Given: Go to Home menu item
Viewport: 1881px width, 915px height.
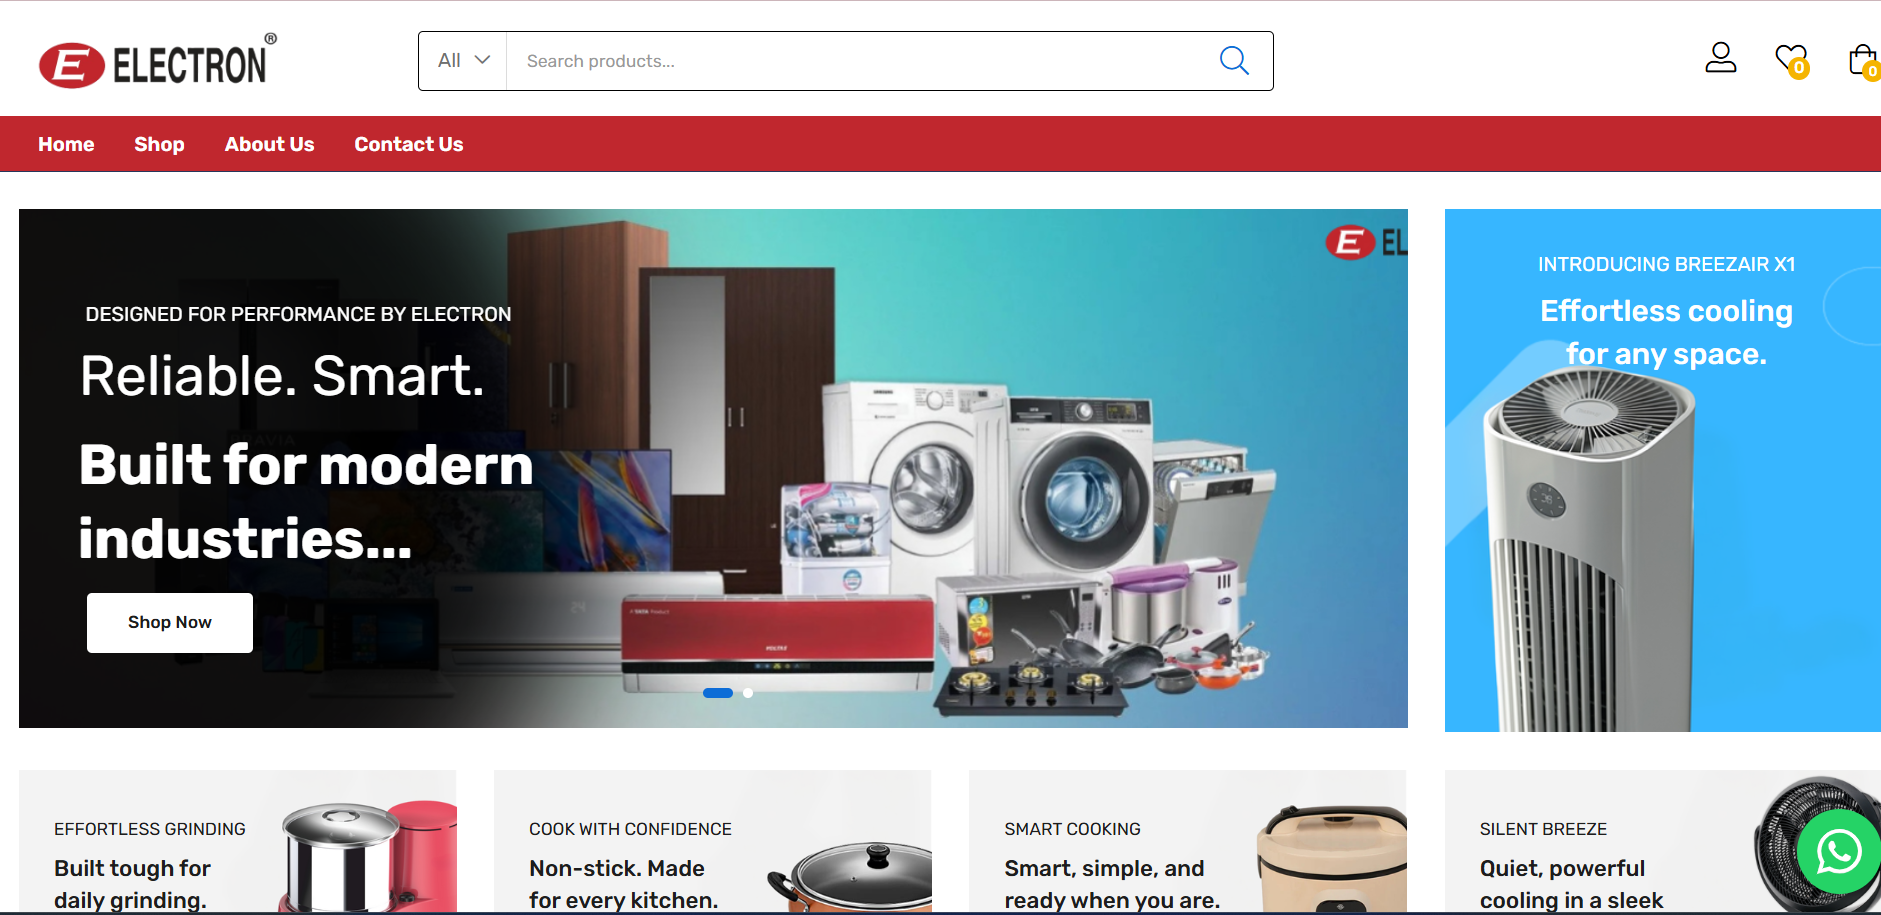Looking at the screenshot, I should point(66,144).
